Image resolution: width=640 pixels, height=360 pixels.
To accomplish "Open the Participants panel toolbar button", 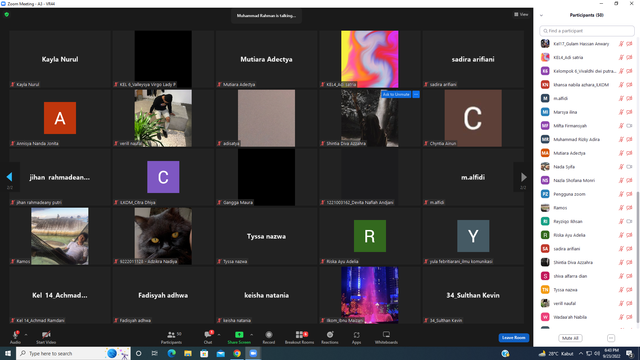I will click(x=171, y=337).
